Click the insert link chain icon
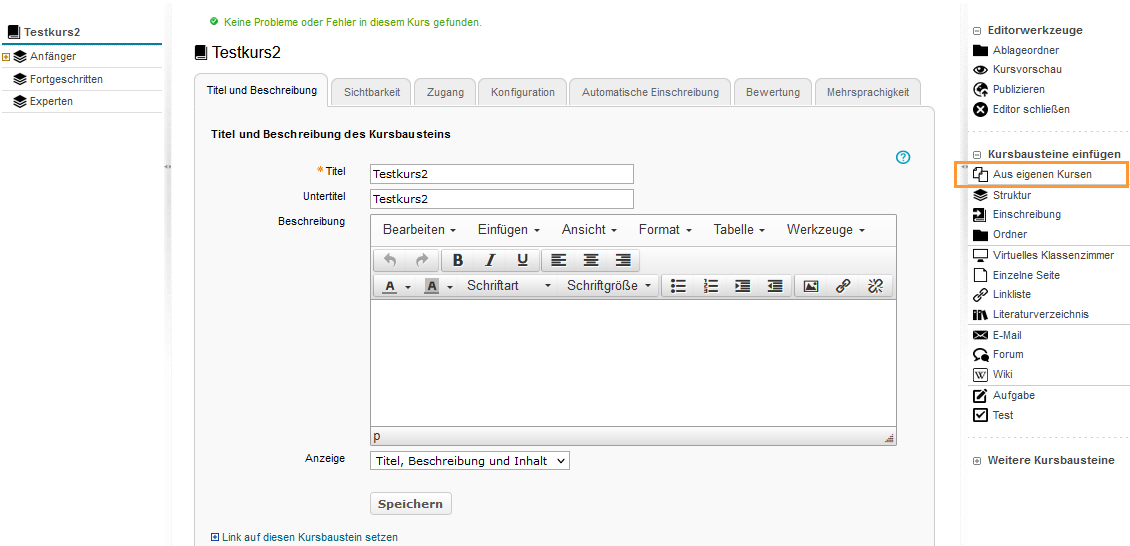The height and width of the screenshot is (546, 1130). pyautogui.click(x=843, y=286)
